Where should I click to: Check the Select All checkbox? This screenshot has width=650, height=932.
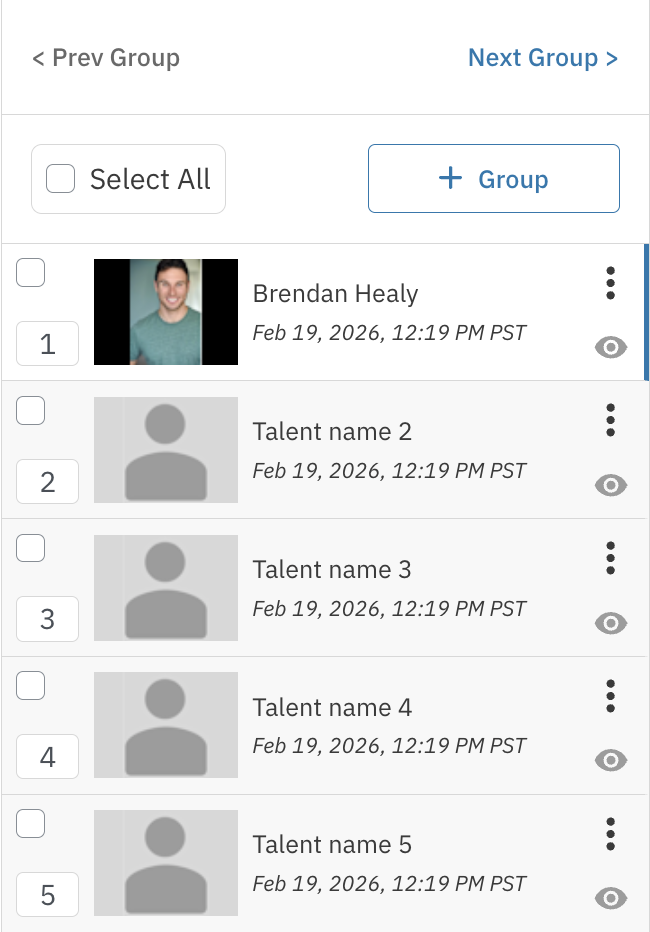(61, 179)
